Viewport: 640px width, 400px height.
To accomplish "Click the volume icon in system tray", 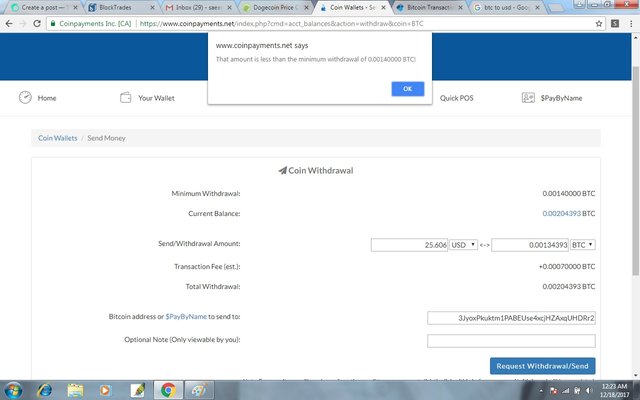I will pos(589,391).
